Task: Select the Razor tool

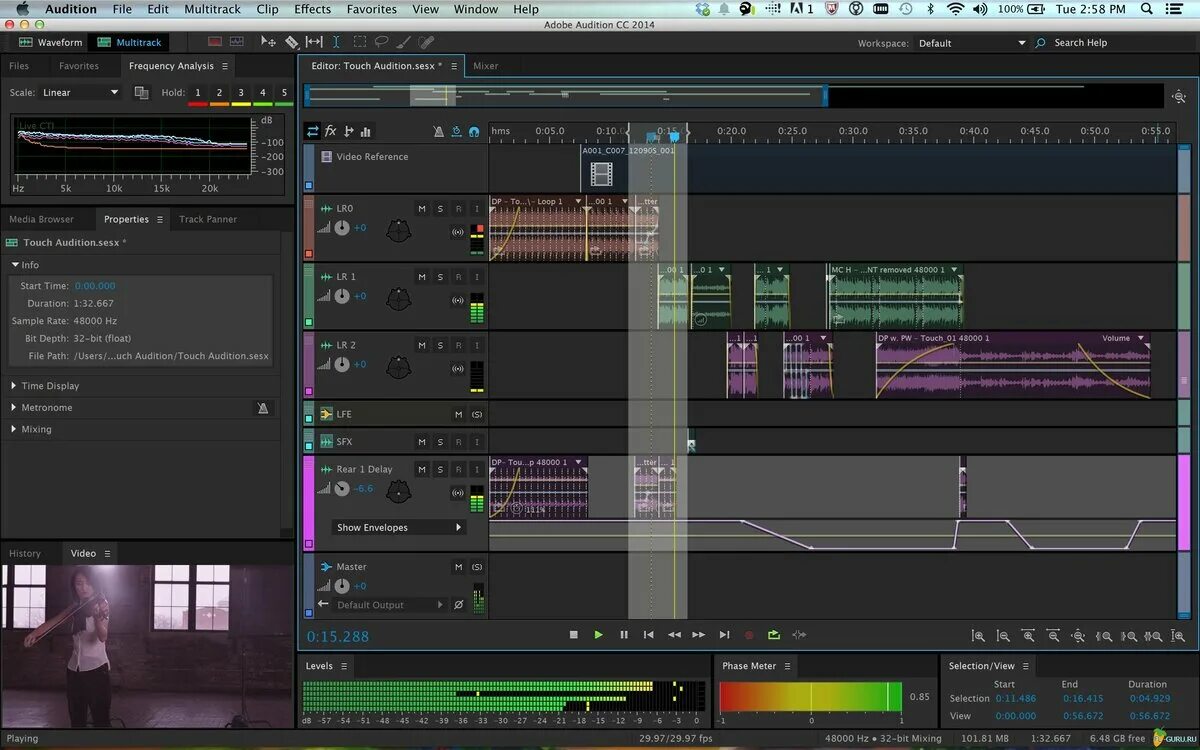Action: tap(291, 42)
